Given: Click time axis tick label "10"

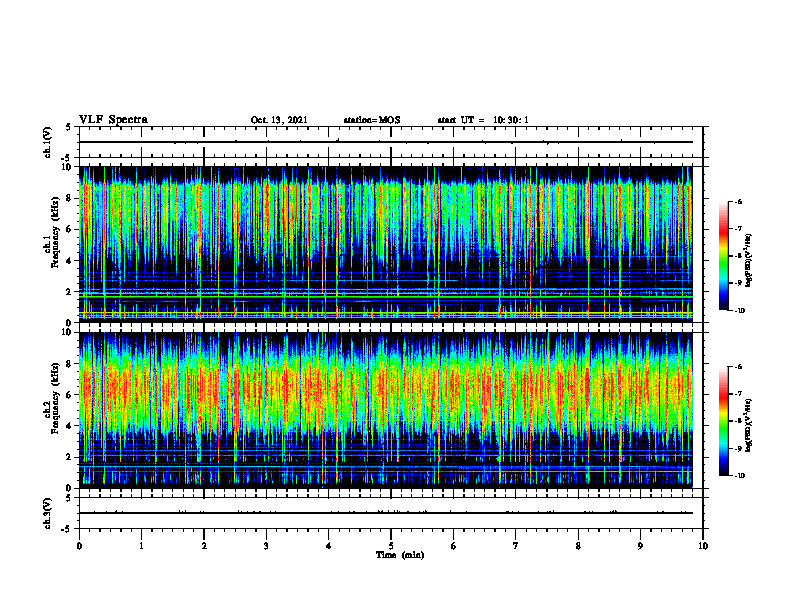Looking at the screenshot, I should coord(703,546).
